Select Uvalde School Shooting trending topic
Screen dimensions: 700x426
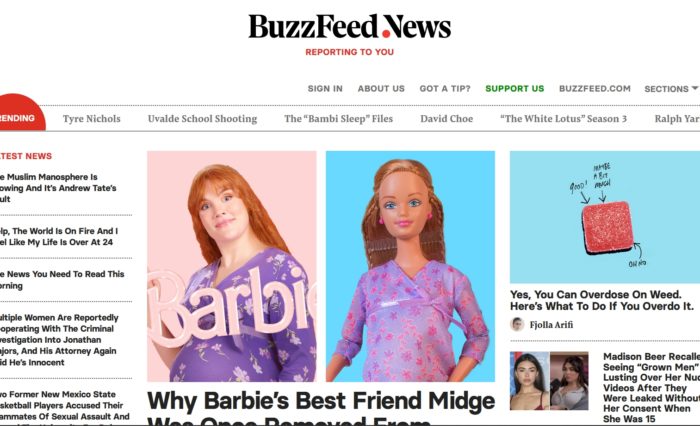tap(202, 119)
